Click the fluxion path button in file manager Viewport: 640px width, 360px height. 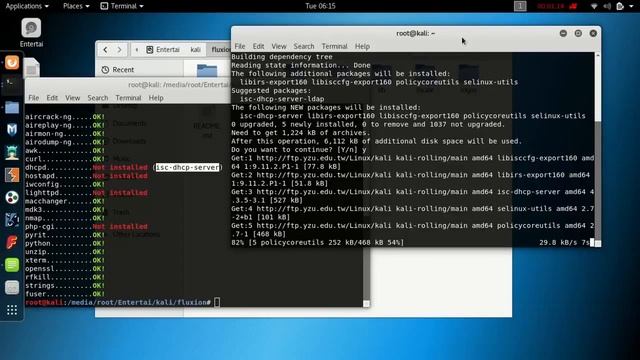point(220,50)
